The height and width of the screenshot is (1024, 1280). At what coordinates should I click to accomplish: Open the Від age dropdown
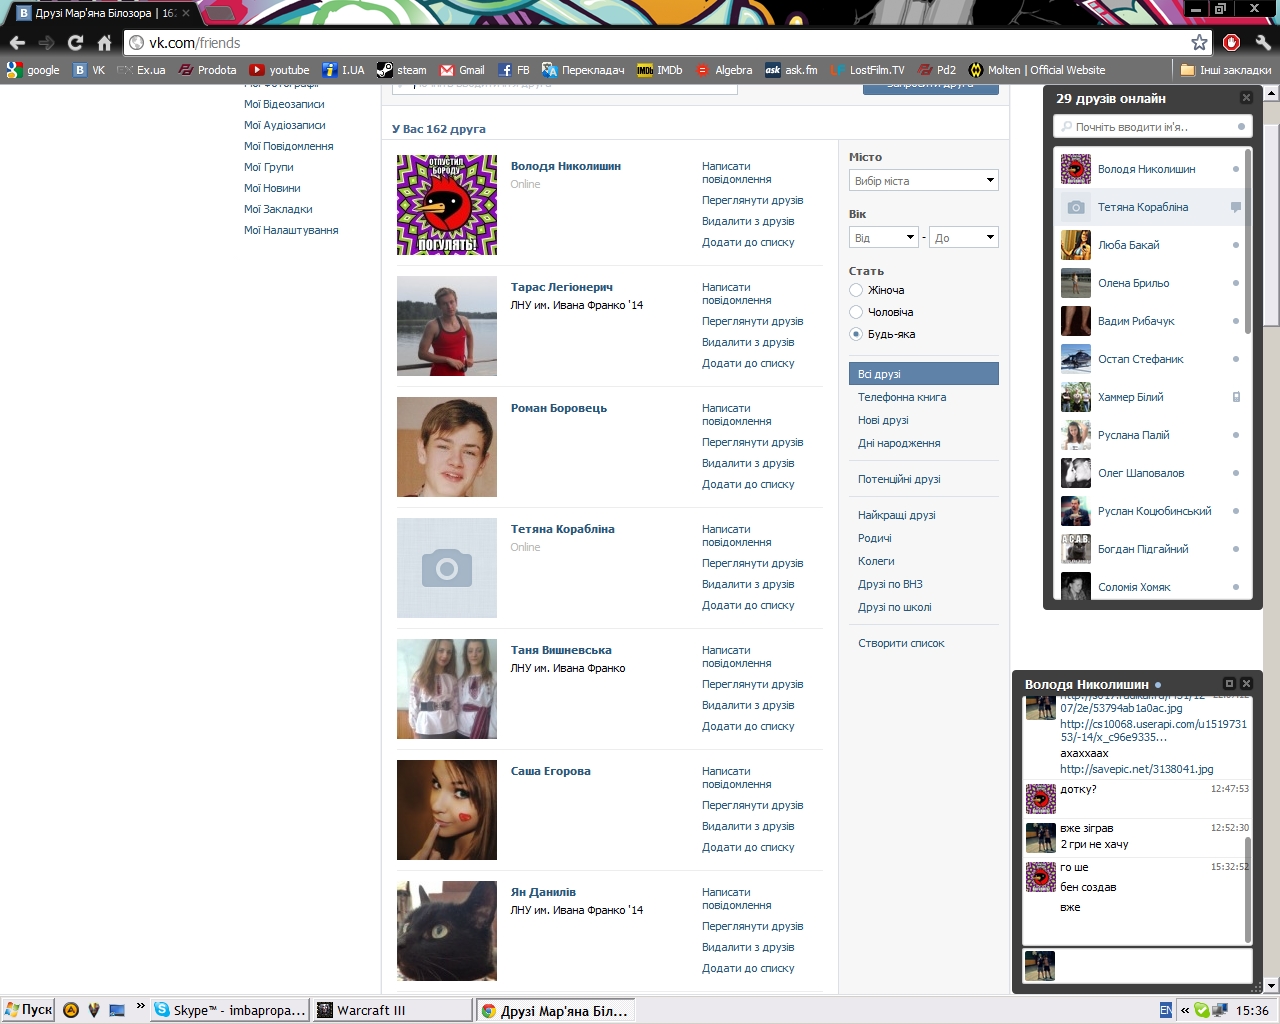pos(884,238)
